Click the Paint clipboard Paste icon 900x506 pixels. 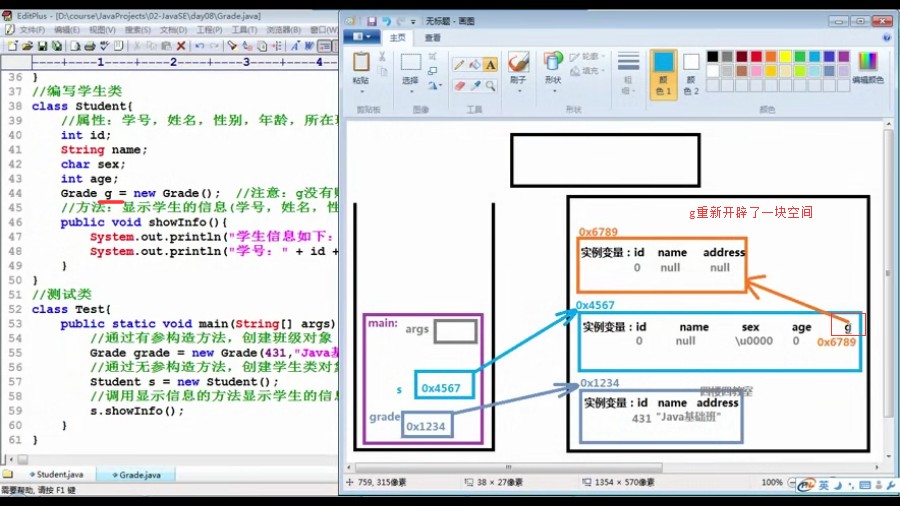click(x=361, y=62)
